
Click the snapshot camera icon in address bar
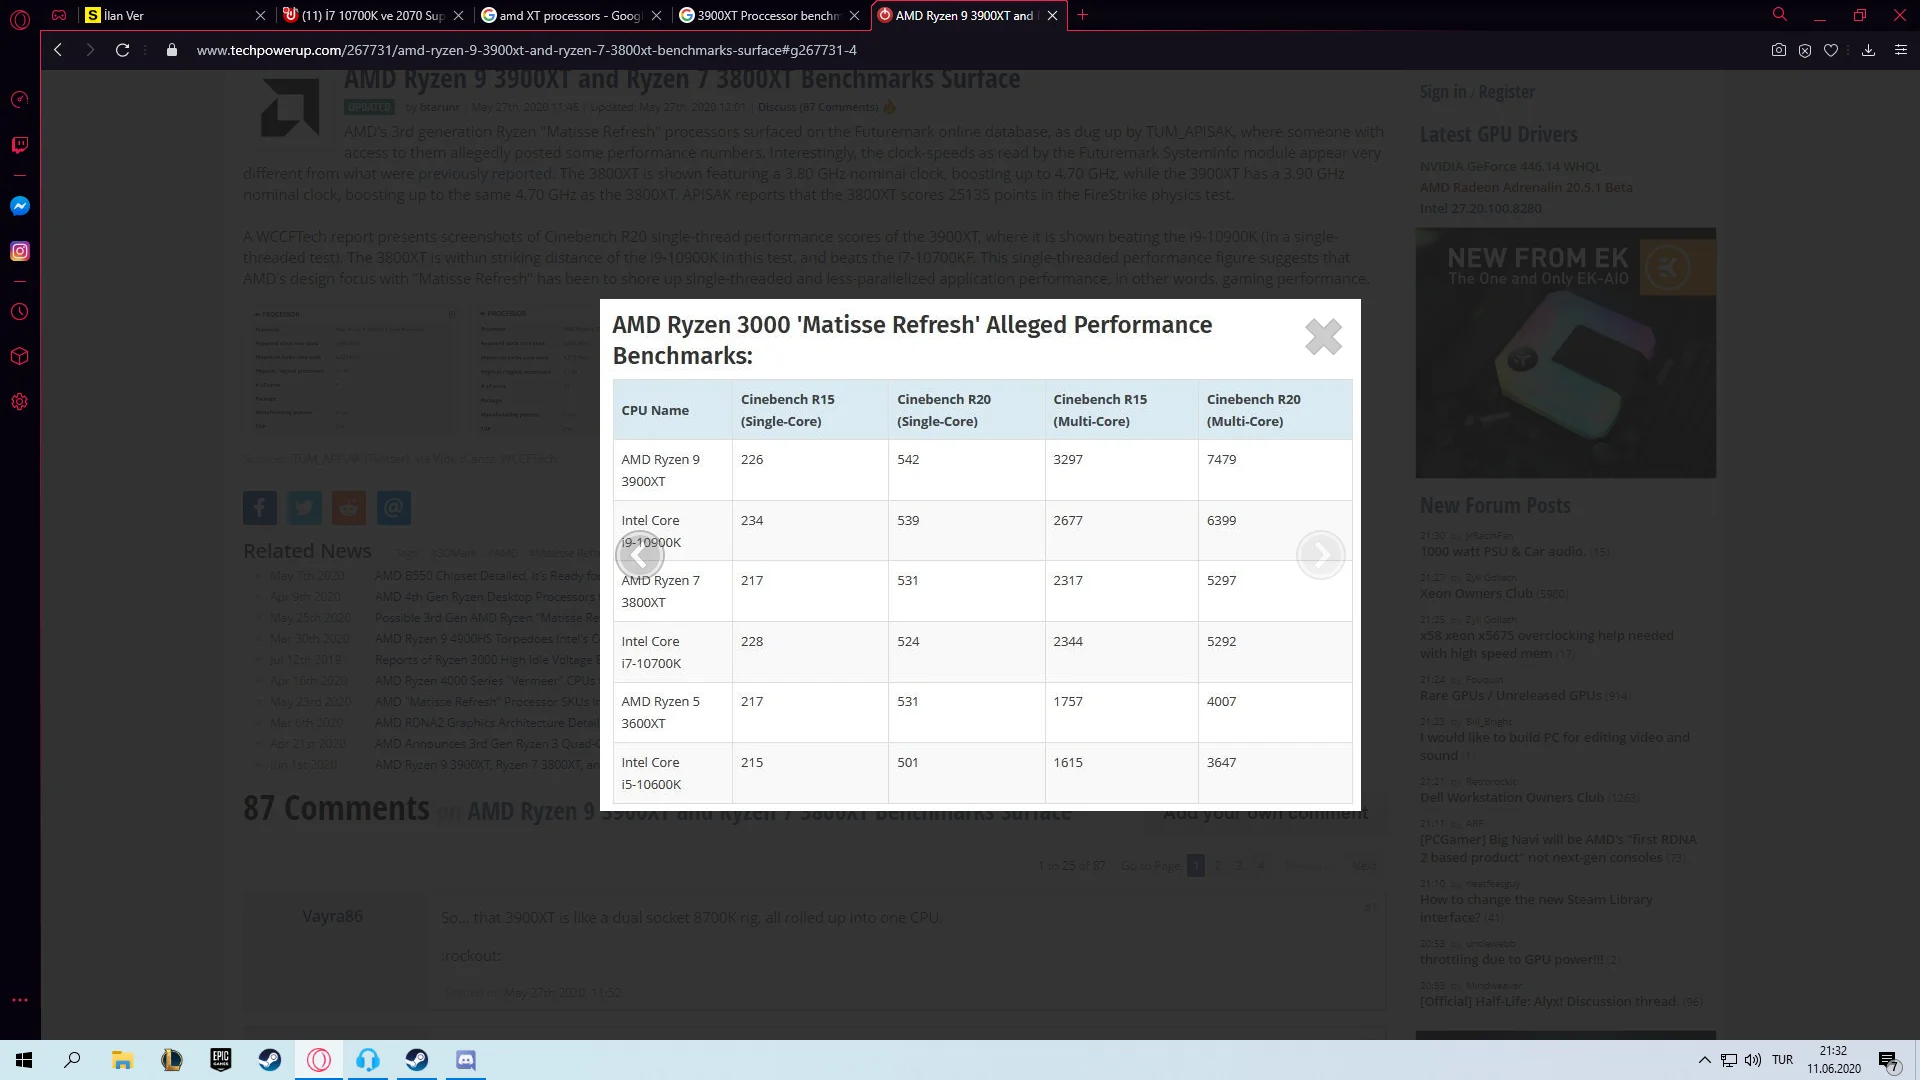click(1779, 50)
